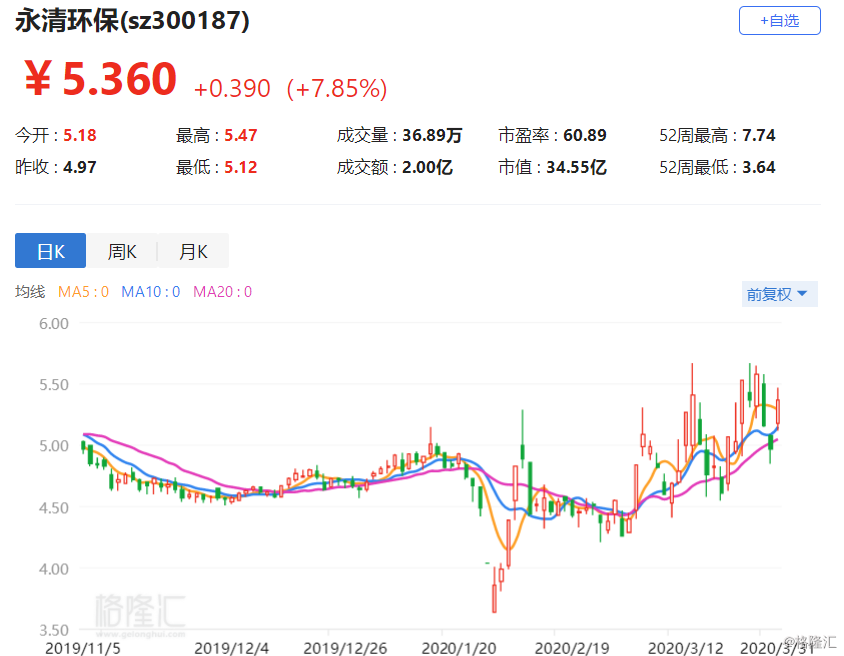Add stock to watchlist with +自选 button
The height and width of the screenshot is (656, 844).
(779, 20)
